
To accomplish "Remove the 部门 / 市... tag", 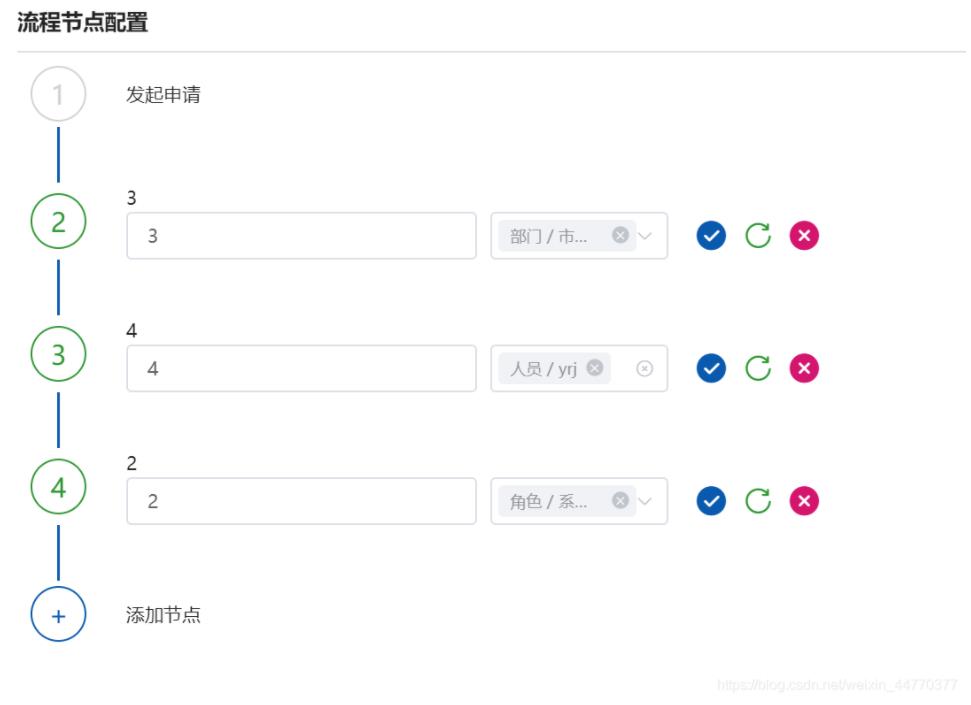I will click(620, 235).
